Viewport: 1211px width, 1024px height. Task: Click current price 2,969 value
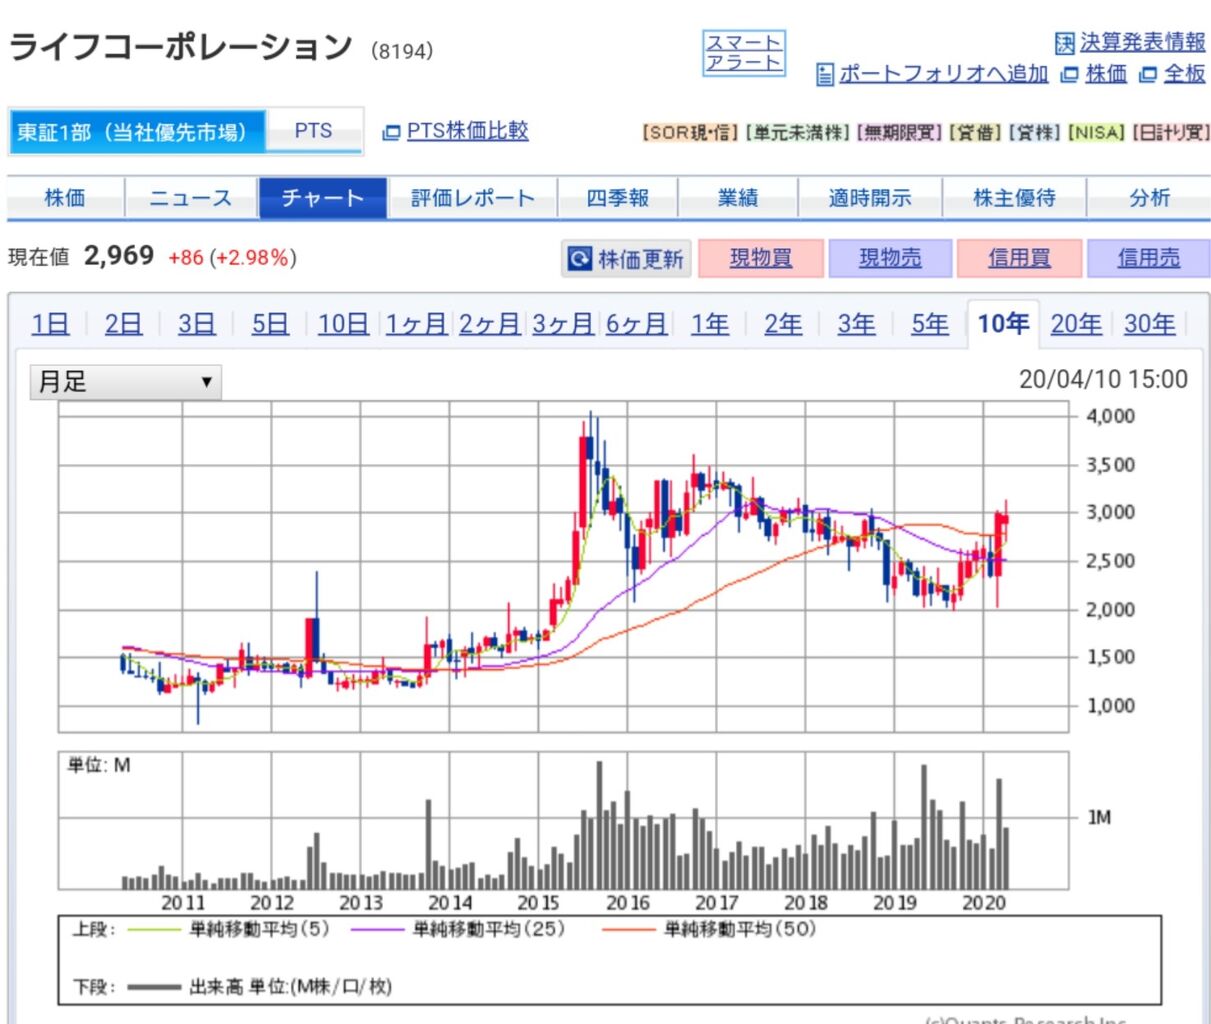pos(119,256)
